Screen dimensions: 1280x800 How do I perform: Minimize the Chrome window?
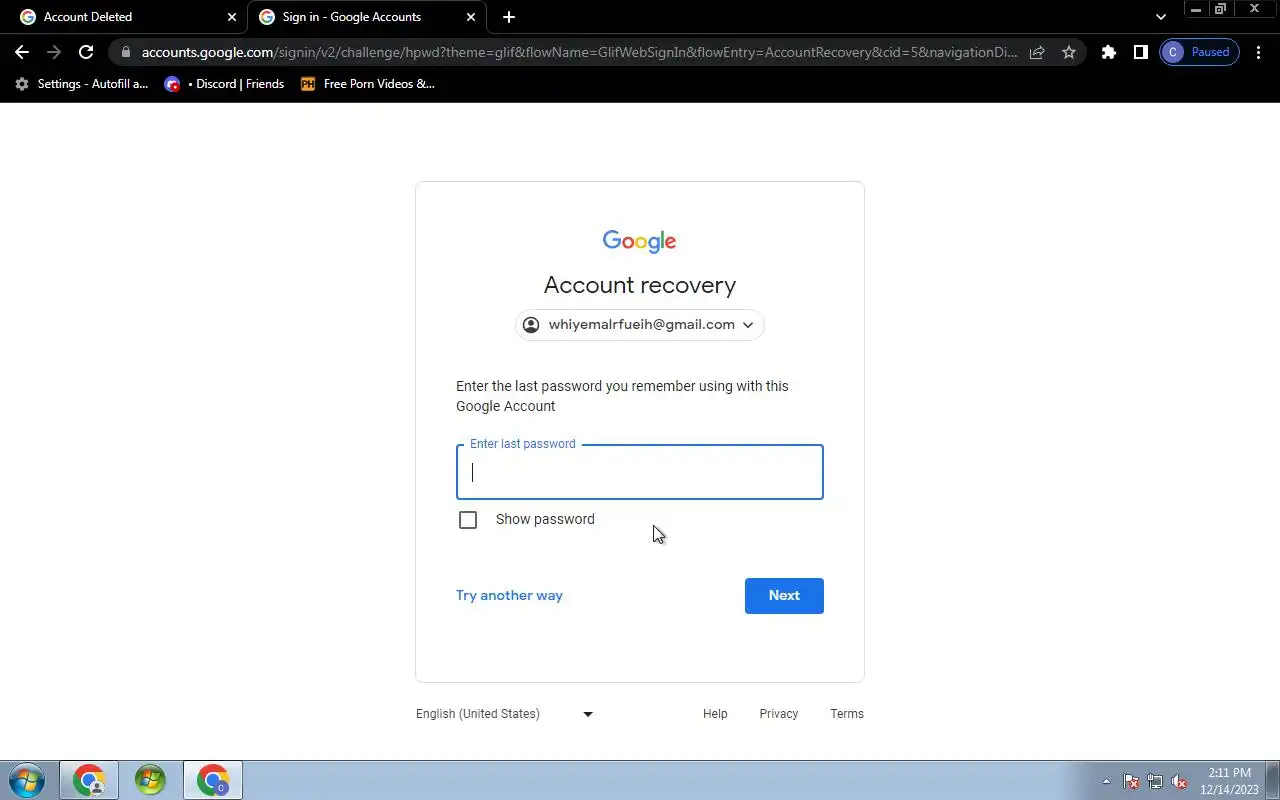point(1195,9)
